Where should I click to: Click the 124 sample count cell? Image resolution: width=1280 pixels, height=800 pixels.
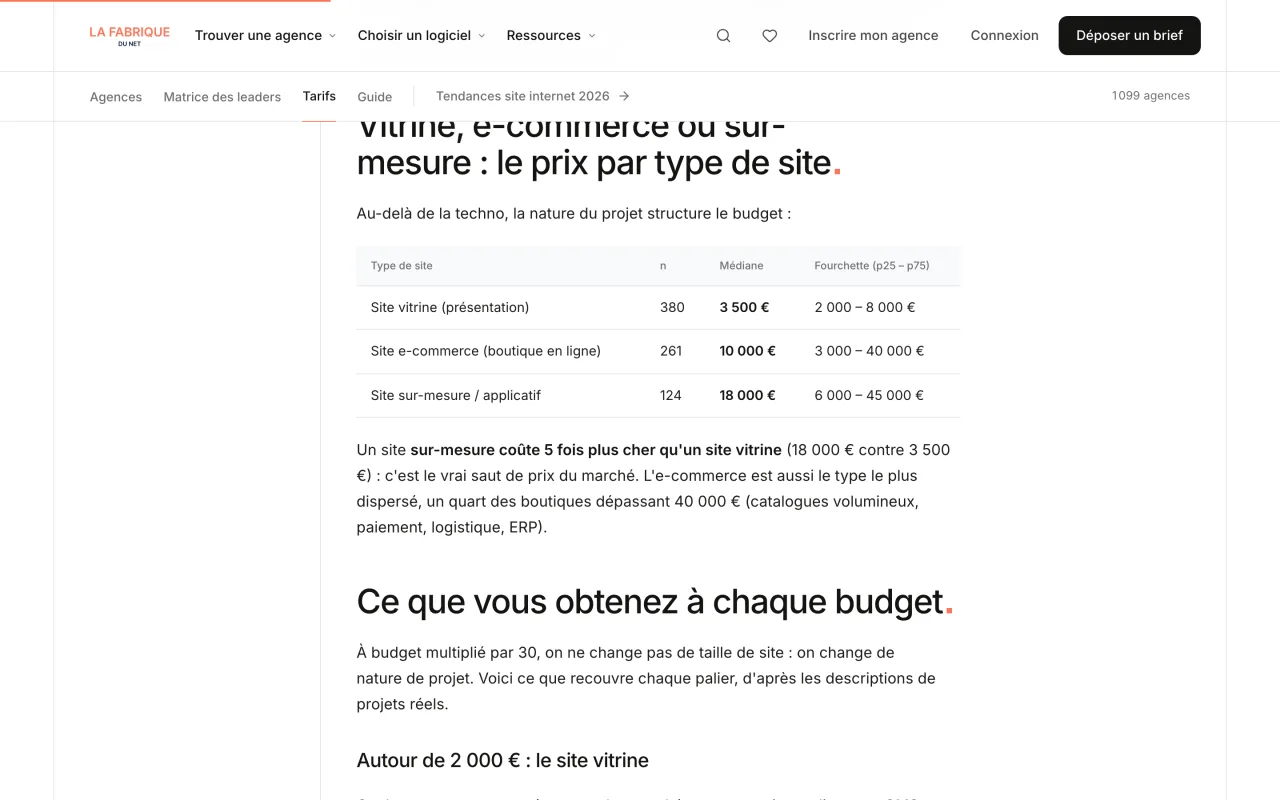[x=671, y=395]
